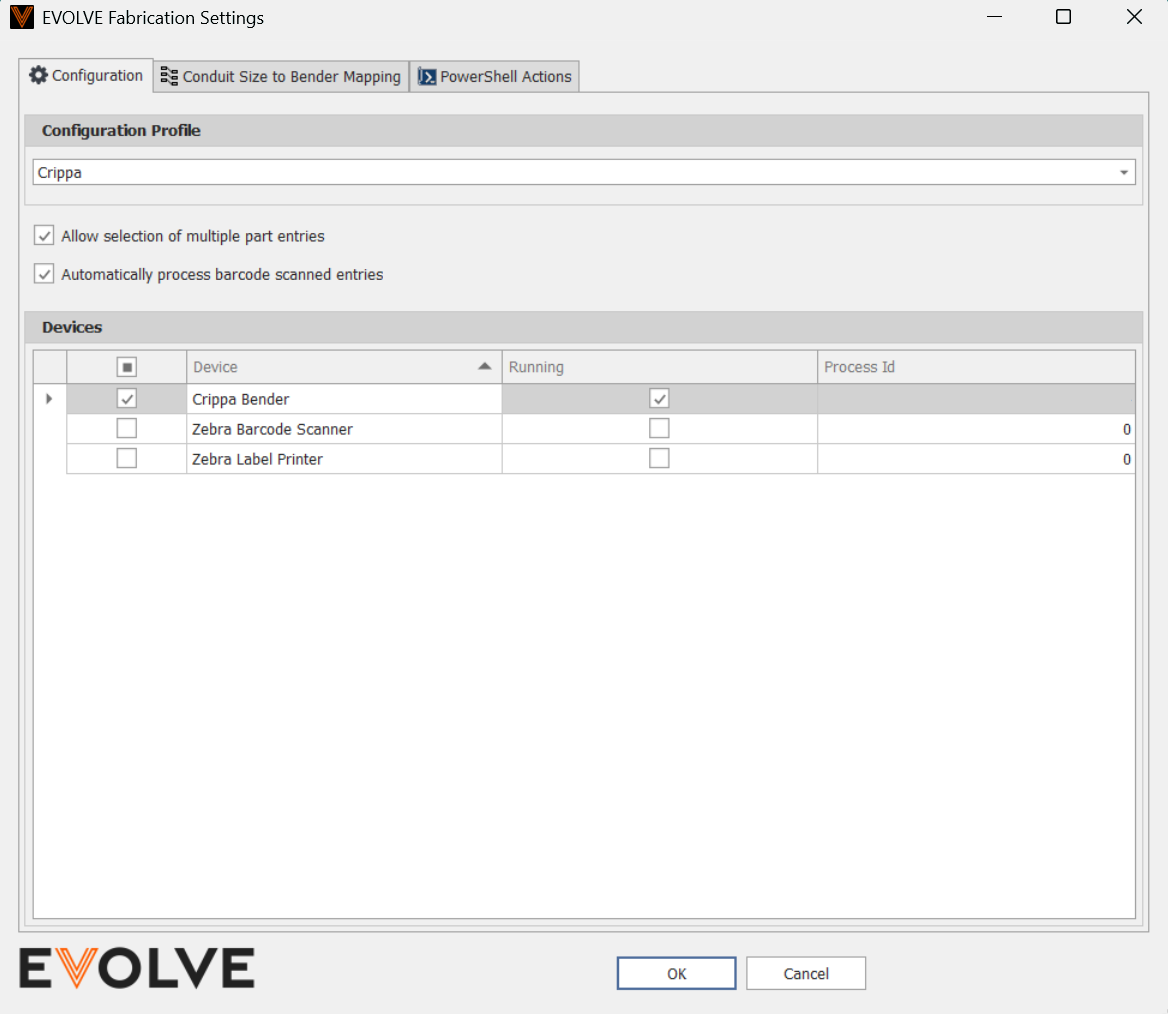Open the Conduit Size to Bender Mapping tab
1168x1014 pixels.
click(282, 77)
